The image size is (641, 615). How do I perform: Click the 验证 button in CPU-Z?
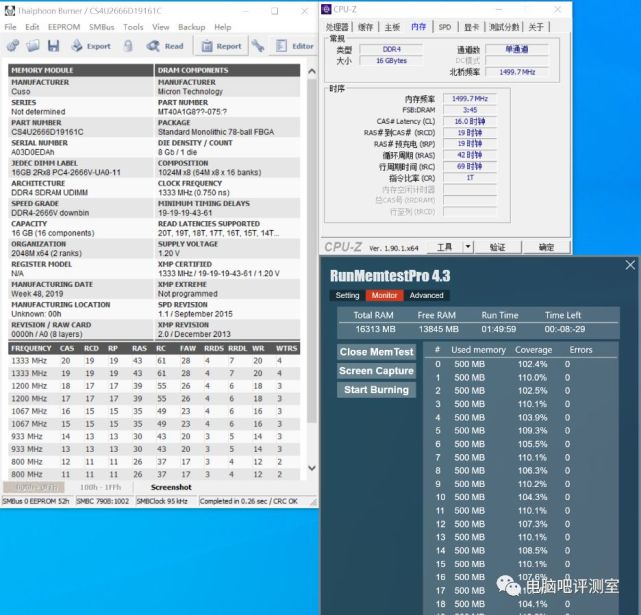(498, 247)
